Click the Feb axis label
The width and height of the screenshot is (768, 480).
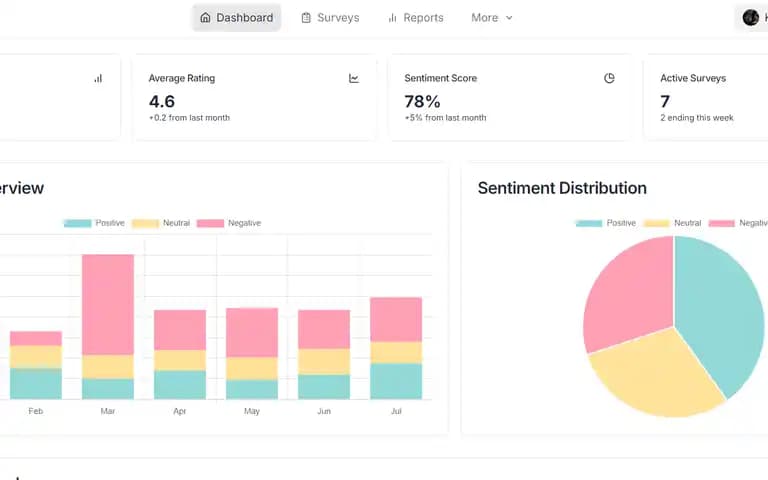pyautogui.click(x=36, y=411)
